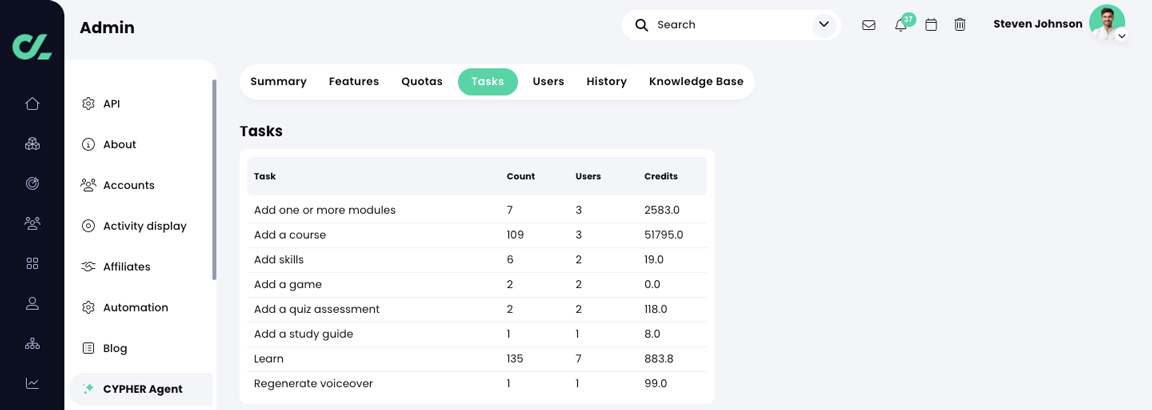Image resolution: width=1152 pixels, height=410 pixels.
Task: Click the analytics chart icon in rail
Action: click(x=32, y=383)
